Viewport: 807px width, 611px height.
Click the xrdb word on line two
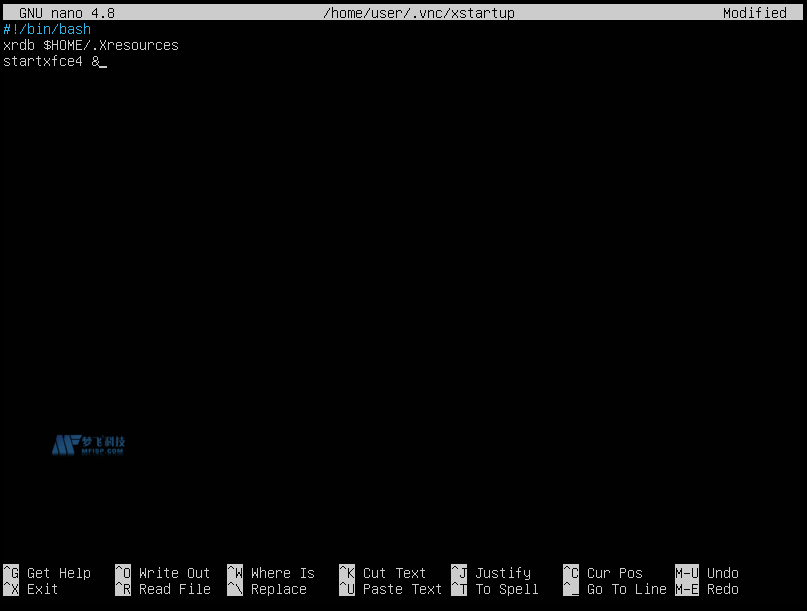tap(19, 45)
